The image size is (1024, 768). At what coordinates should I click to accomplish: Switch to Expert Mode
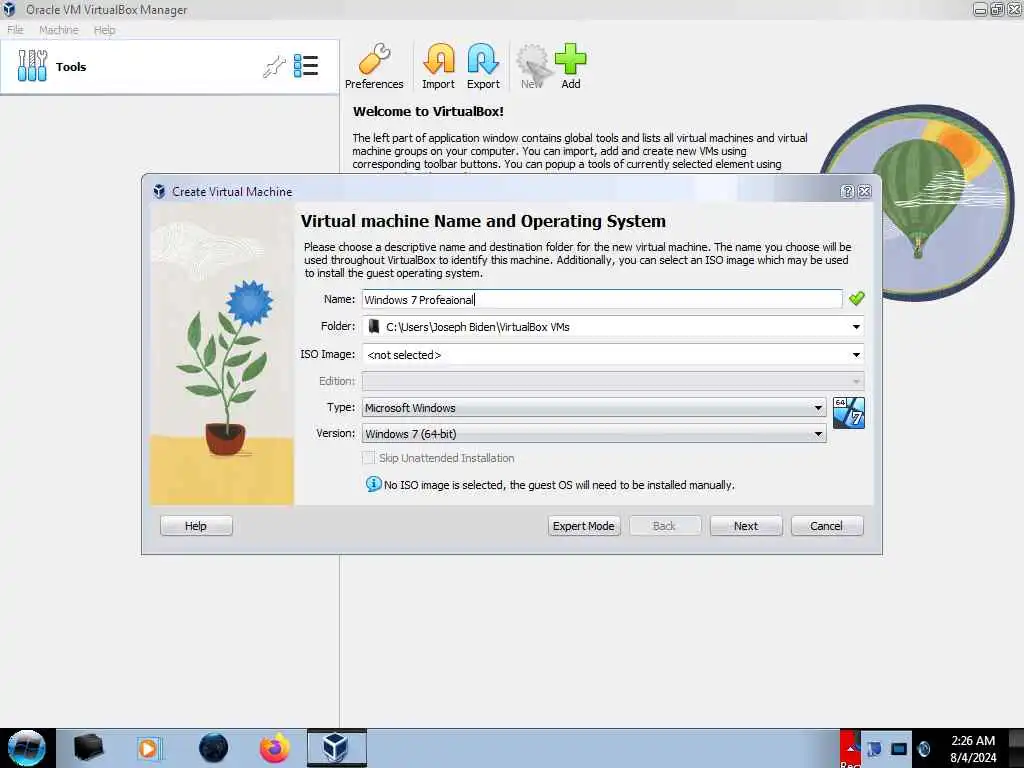pos(584,526)
